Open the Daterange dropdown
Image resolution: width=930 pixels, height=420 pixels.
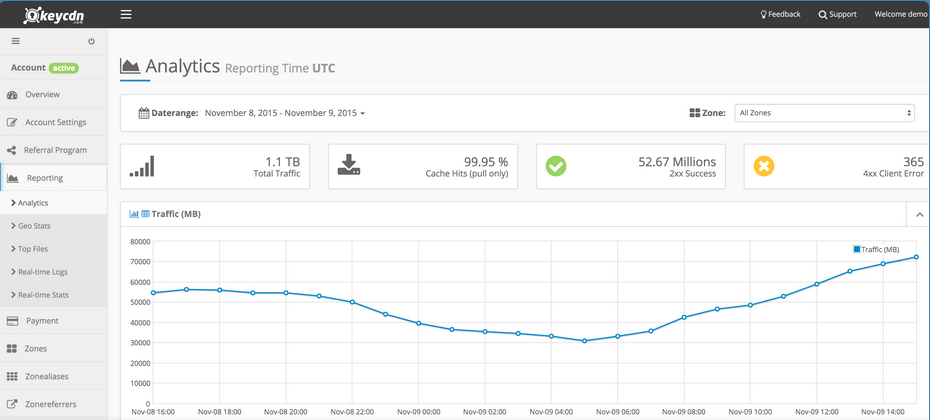285,113
